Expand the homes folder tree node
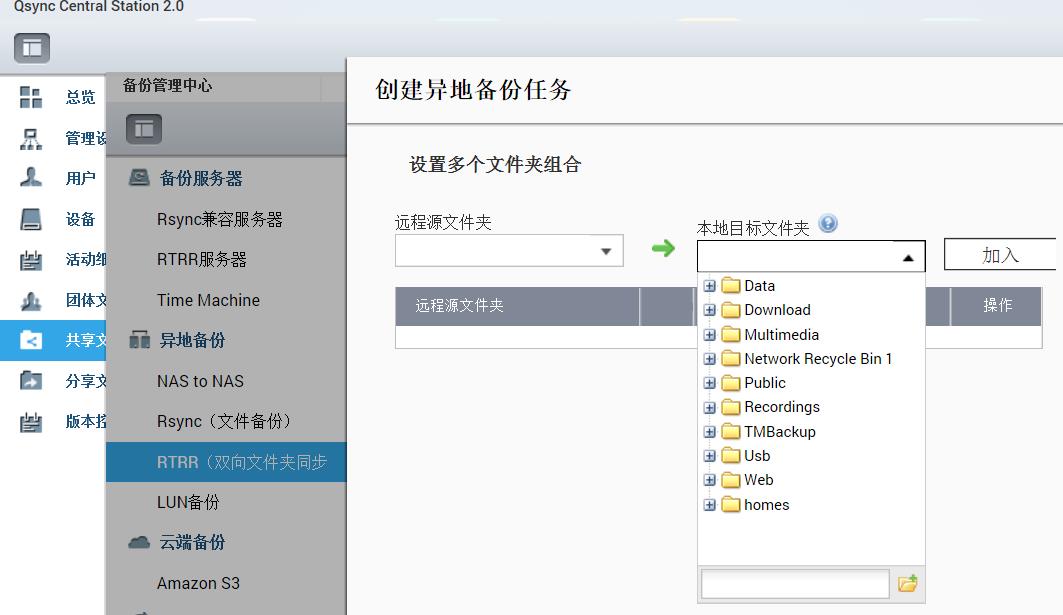This screenshot has height=615, width=1063. pyautogui.click(x=709, y=505)
